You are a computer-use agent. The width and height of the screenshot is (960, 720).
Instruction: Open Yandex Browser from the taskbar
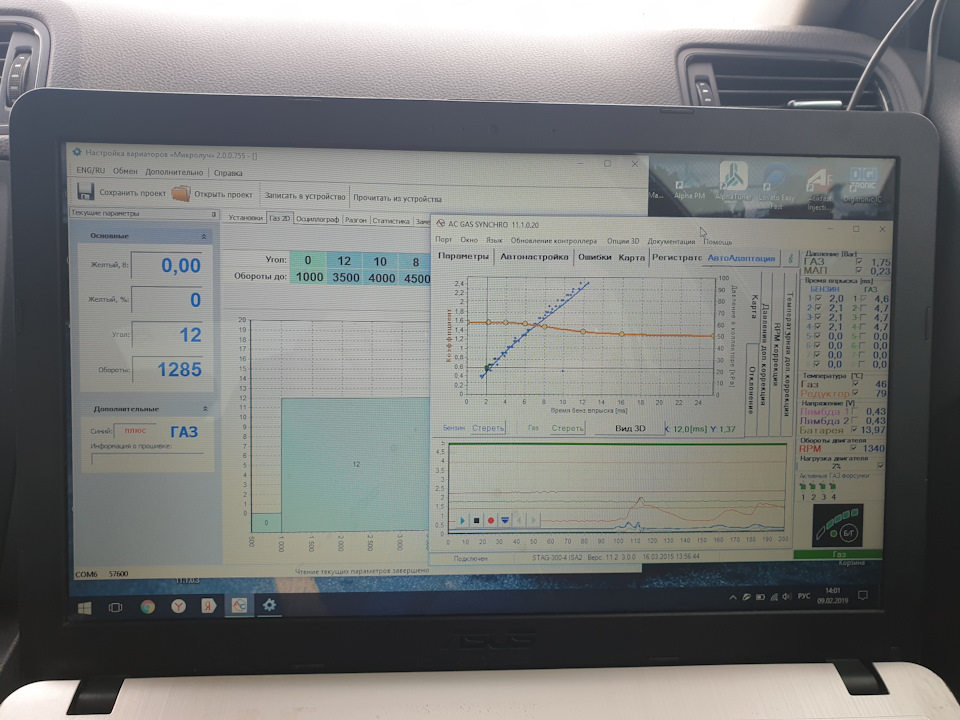point(178,606)
